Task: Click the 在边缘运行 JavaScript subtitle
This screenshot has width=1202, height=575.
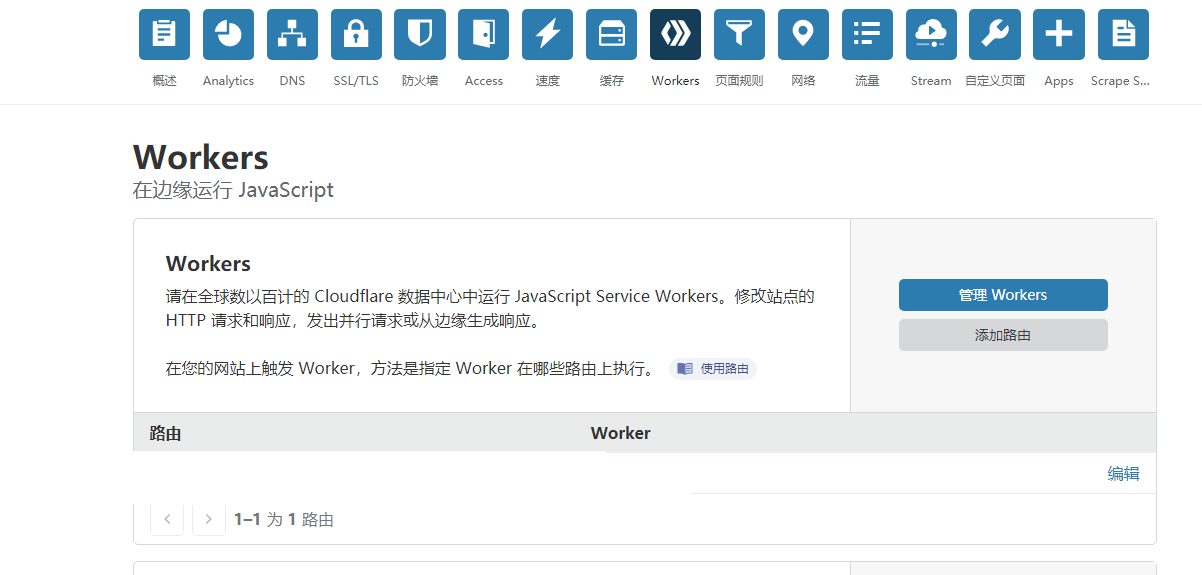Action: pos(233,189)
